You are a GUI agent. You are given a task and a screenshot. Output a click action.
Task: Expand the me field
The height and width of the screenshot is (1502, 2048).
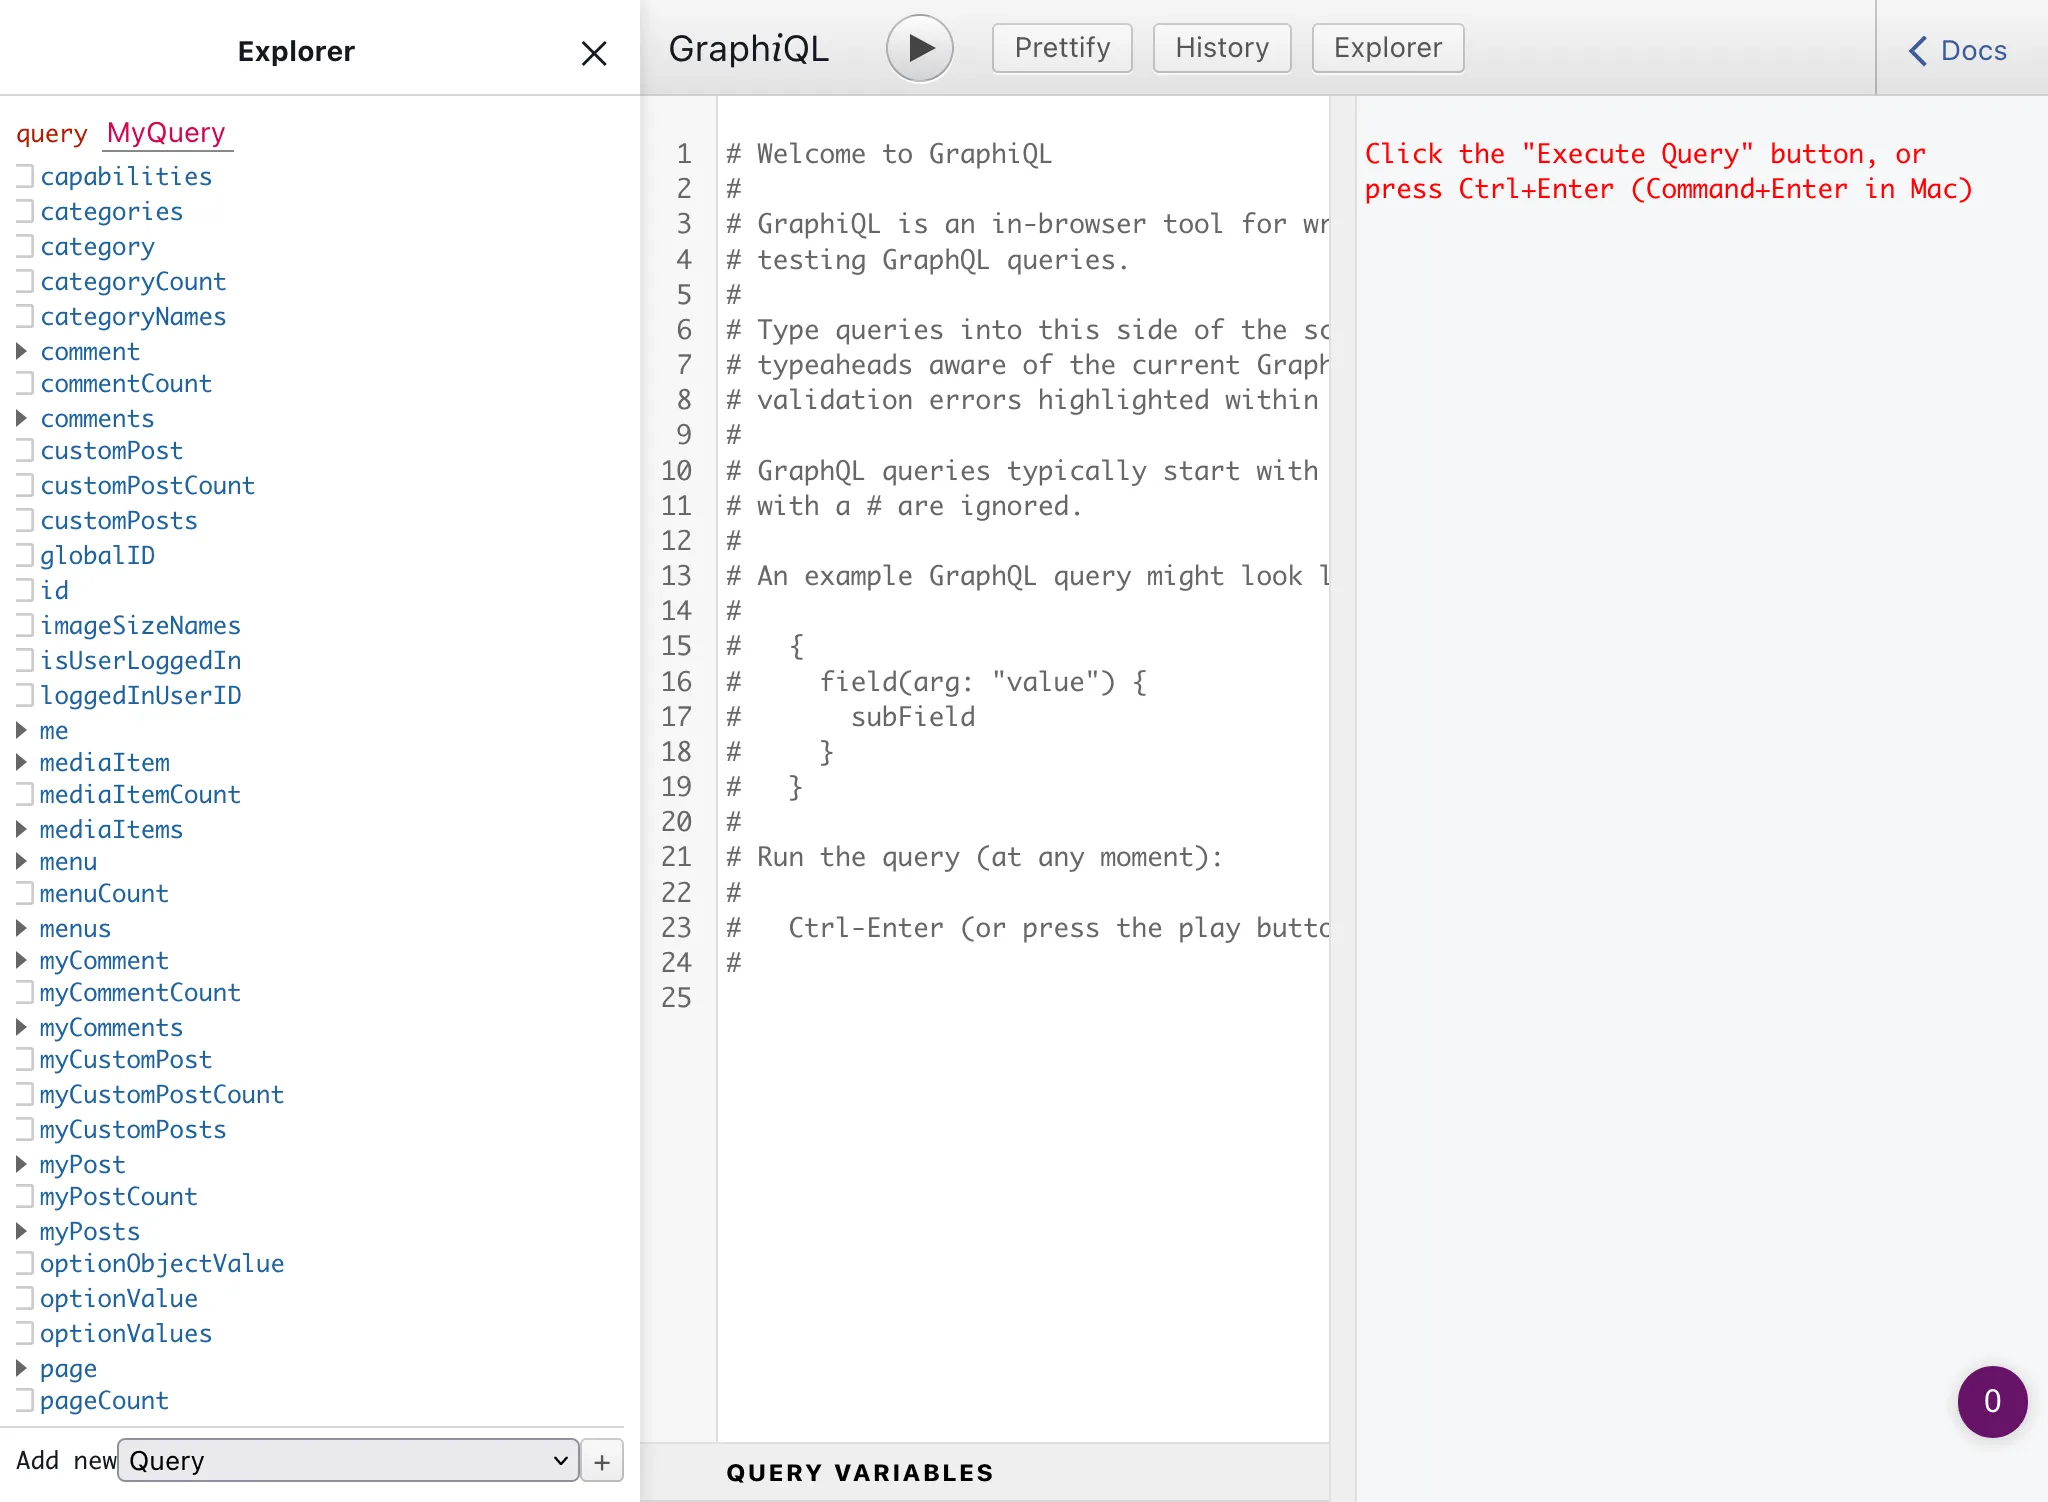click(22, 730)
